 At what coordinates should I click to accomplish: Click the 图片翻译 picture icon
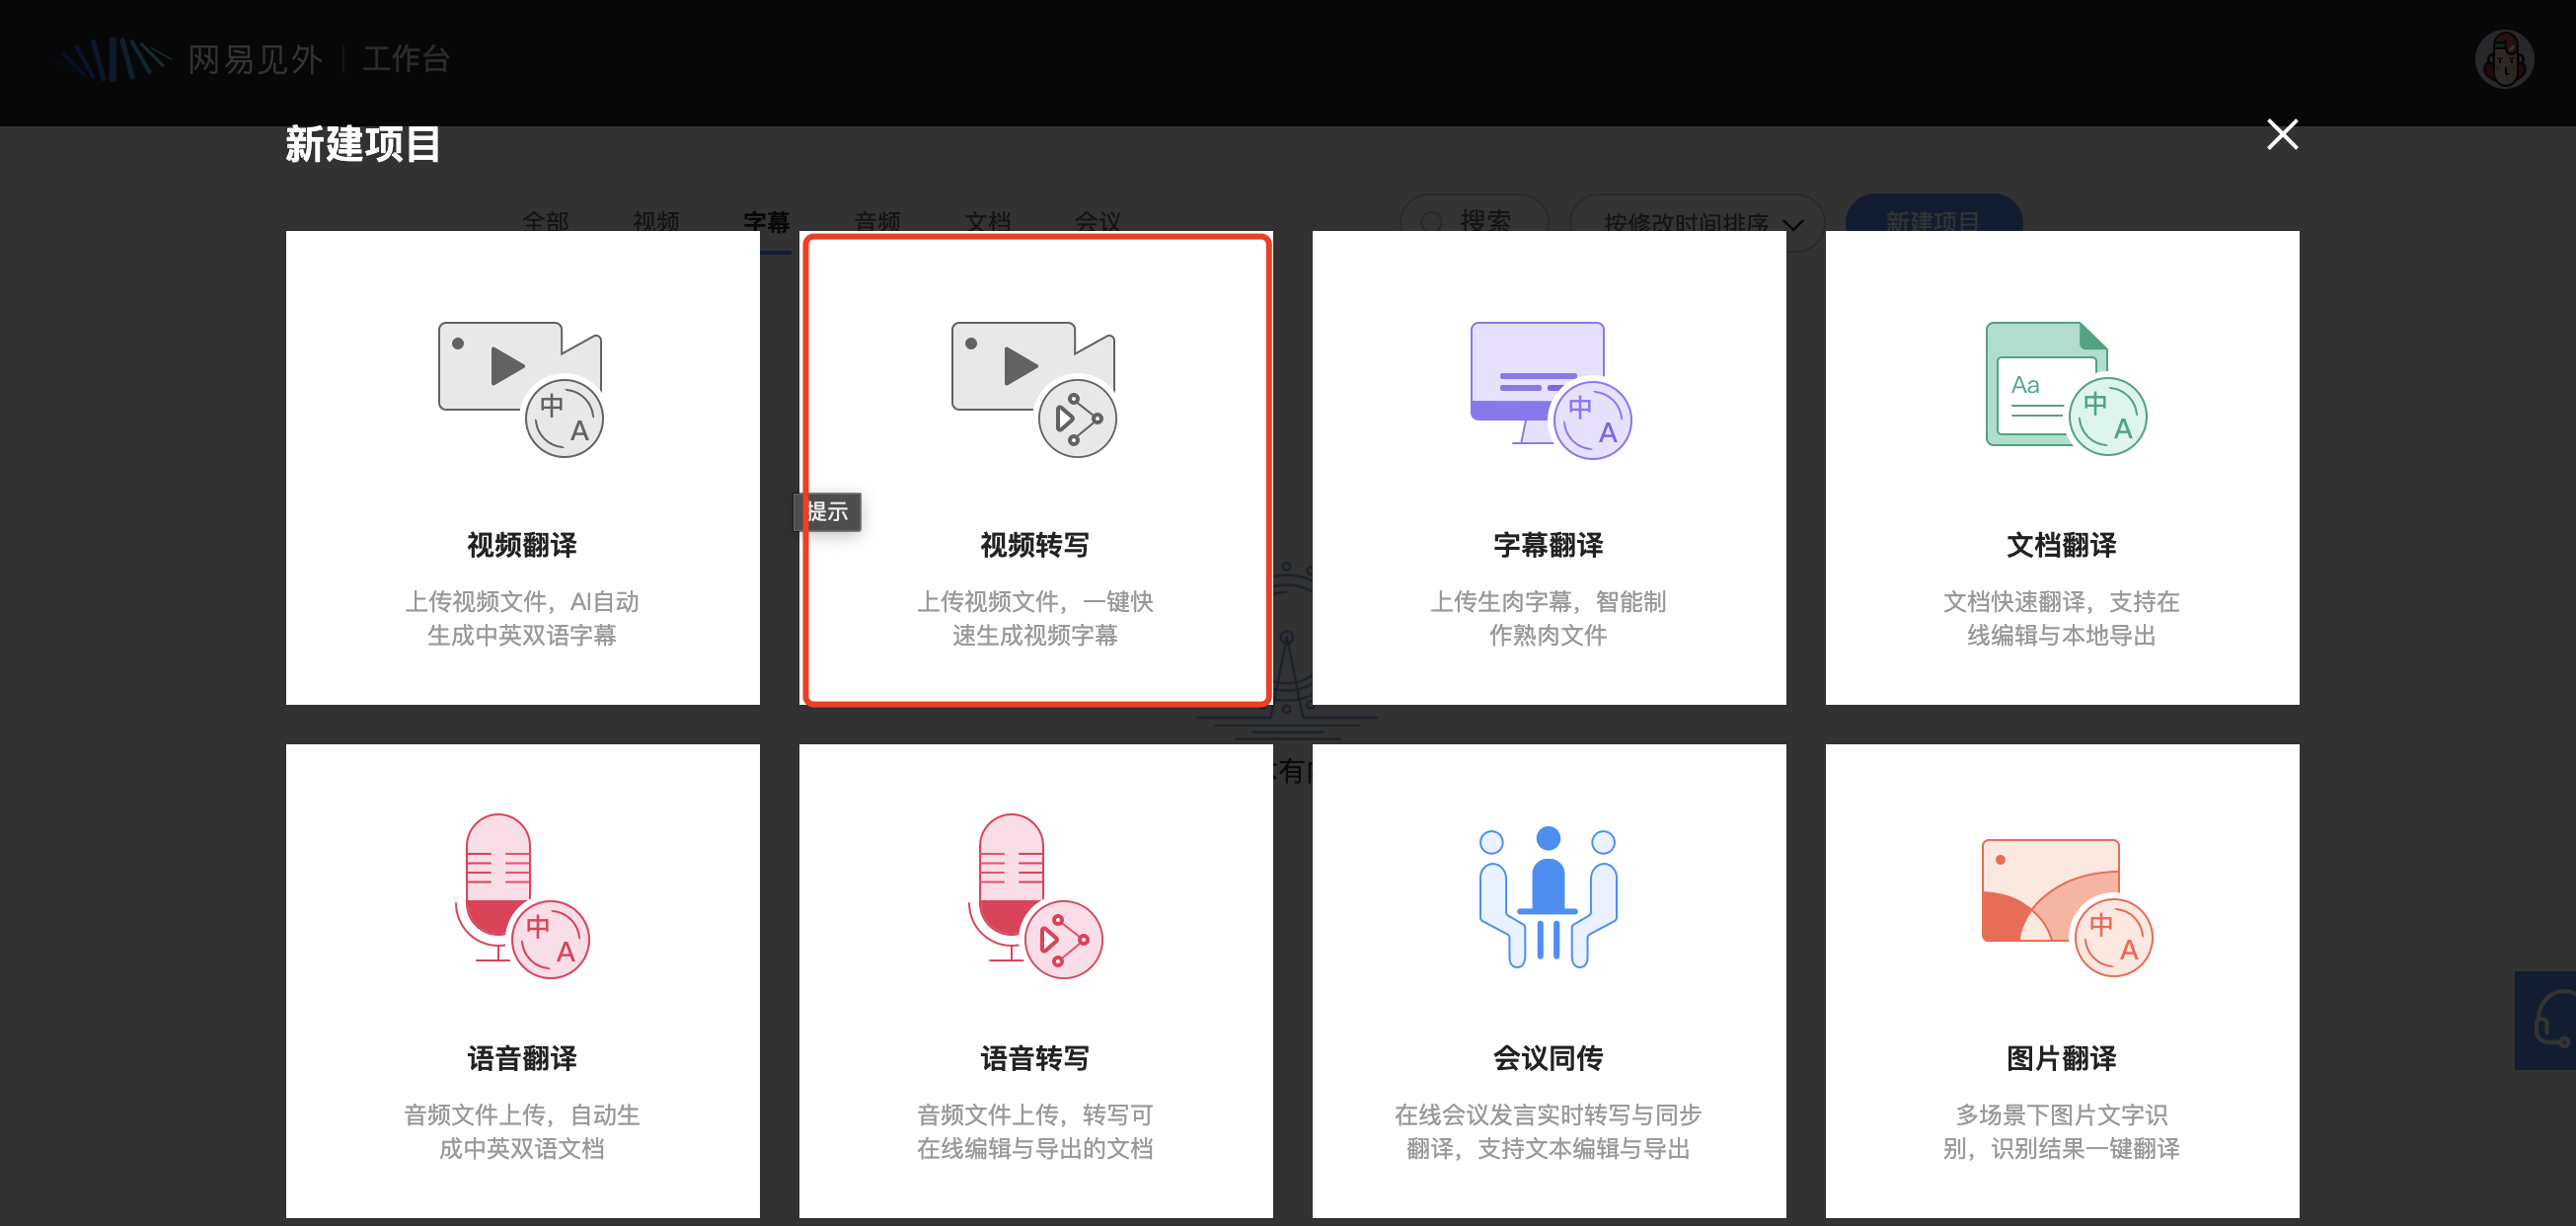pyautogui.click(x=2066, y=907)
